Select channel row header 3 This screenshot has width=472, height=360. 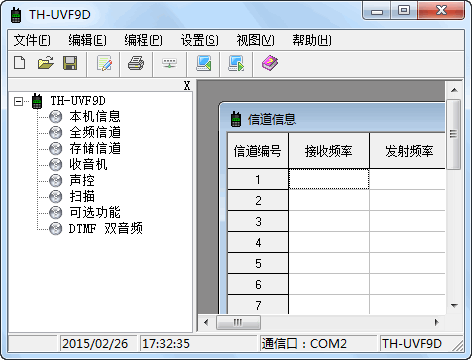pos(258,221)
